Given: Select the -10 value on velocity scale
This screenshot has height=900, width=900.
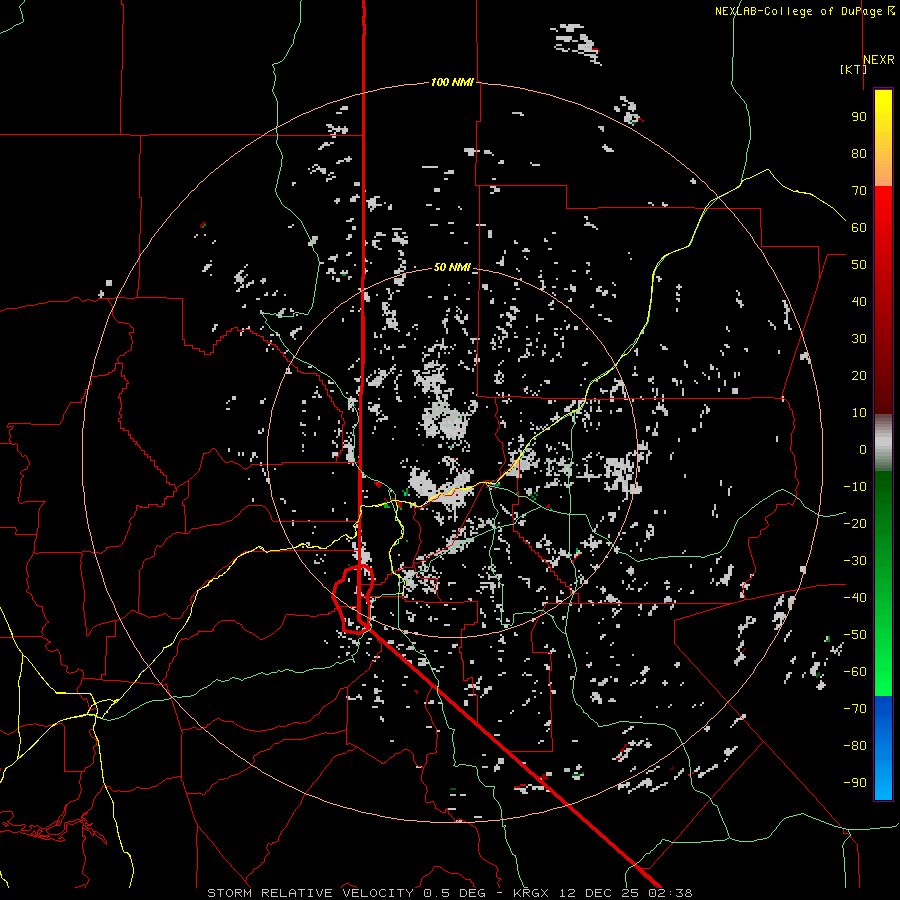Looking at the screenshot, I should point(855,487).
